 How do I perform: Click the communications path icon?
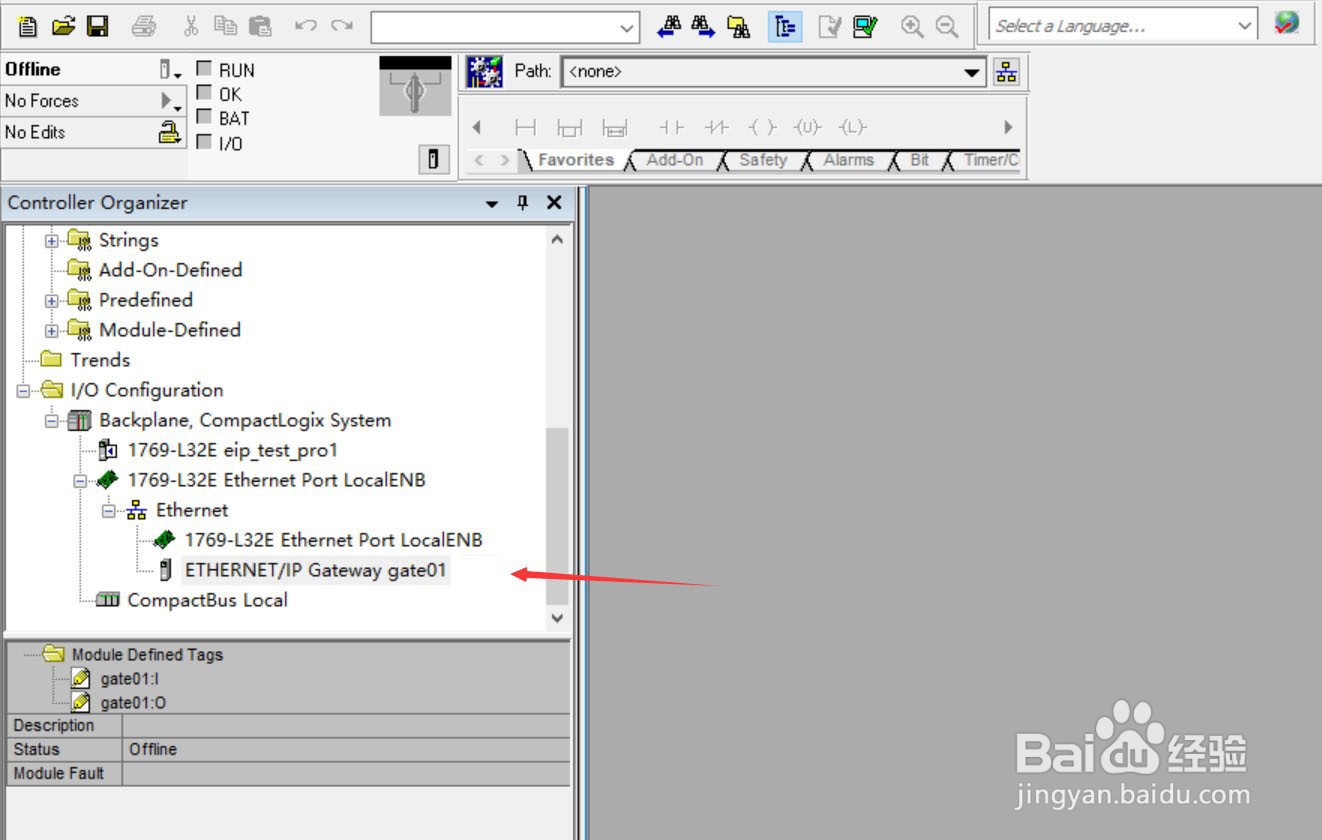pyautogui.click(x=484, y=71)
